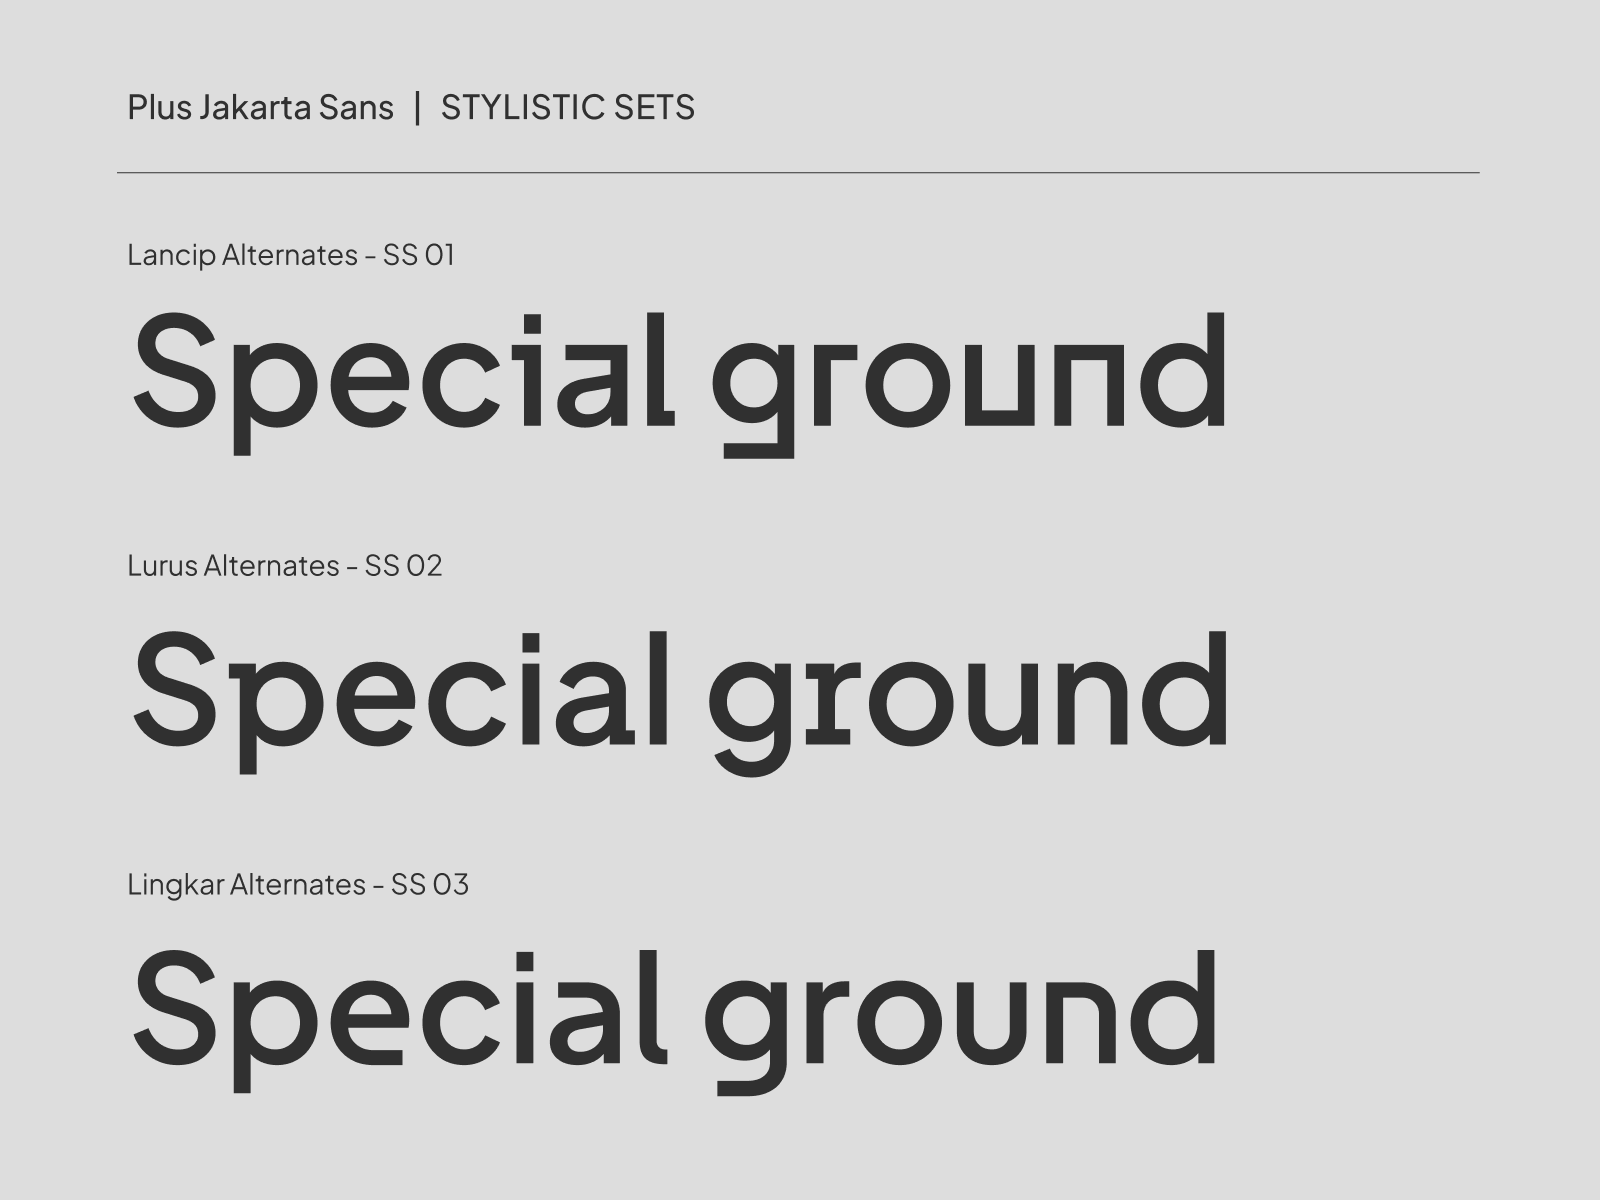Click the word Special in the Lurus sample
The height and width of the screenshot is (1200, 1600).
(x=400, y=690)
